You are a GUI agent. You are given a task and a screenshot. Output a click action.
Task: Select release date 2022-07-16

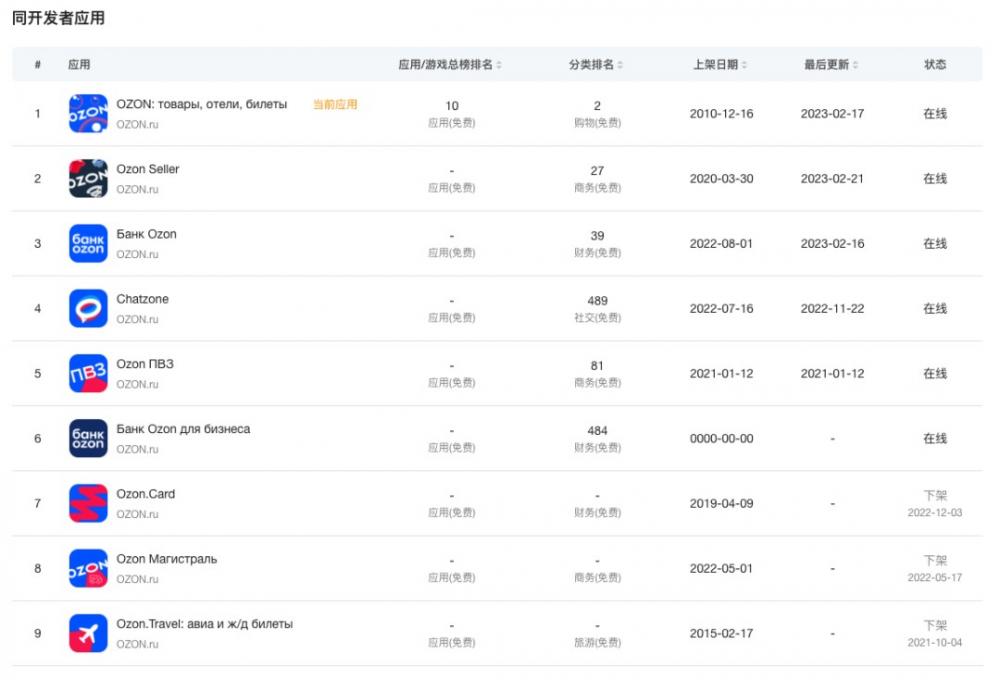tap(721, 309)
